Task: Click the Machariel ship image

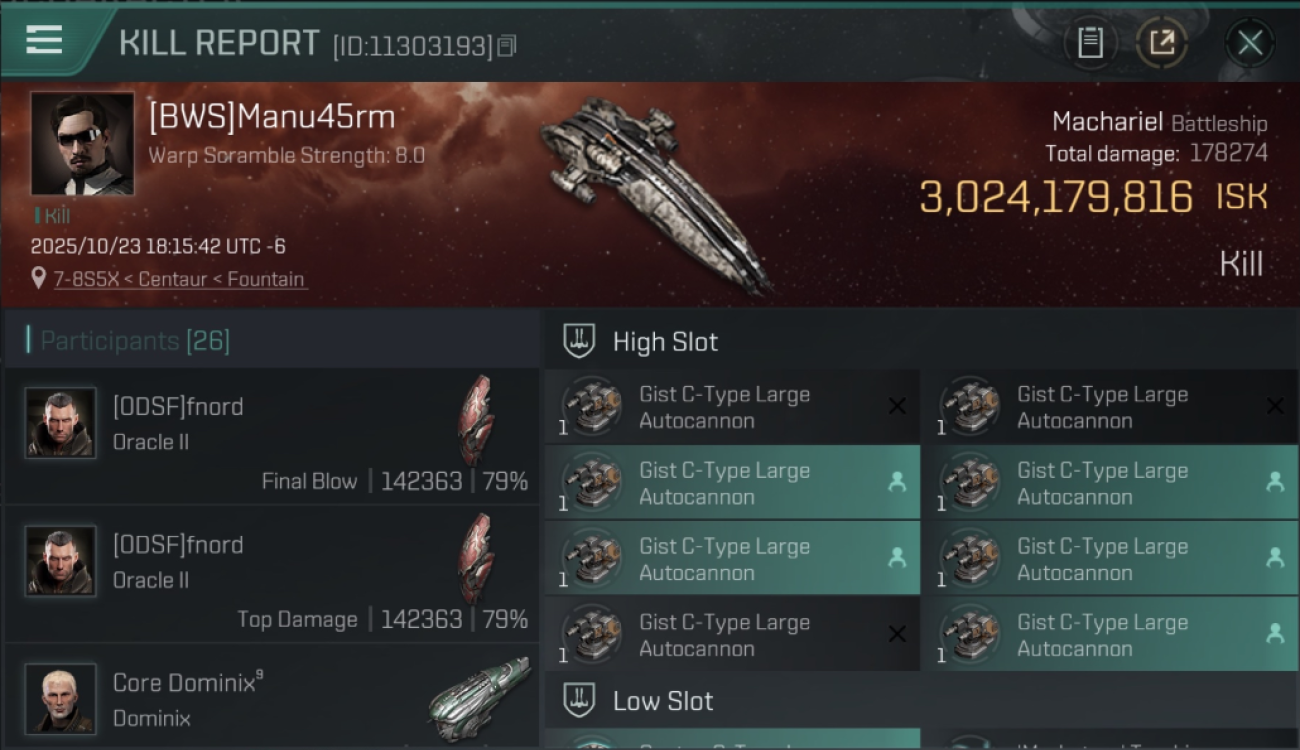Action: (655, 193)
